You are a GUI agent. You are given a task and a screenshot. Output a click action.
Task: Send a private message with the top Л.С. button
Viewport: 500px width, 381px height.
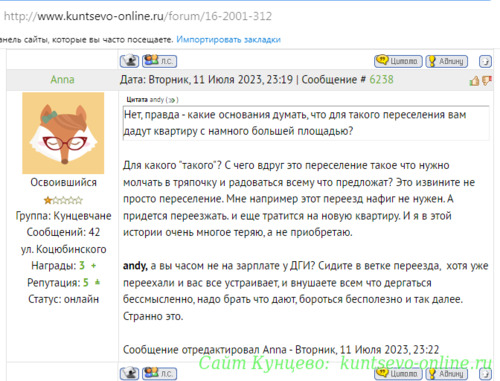click(x=160, y=61)
